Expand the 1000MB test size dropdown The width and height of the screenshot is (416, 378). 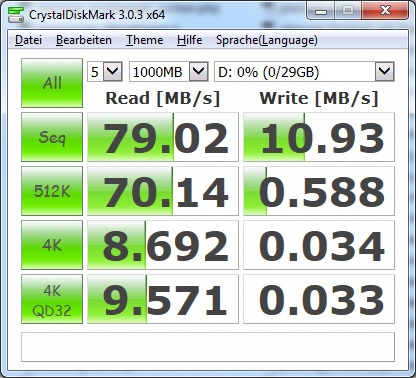[199, 71]
